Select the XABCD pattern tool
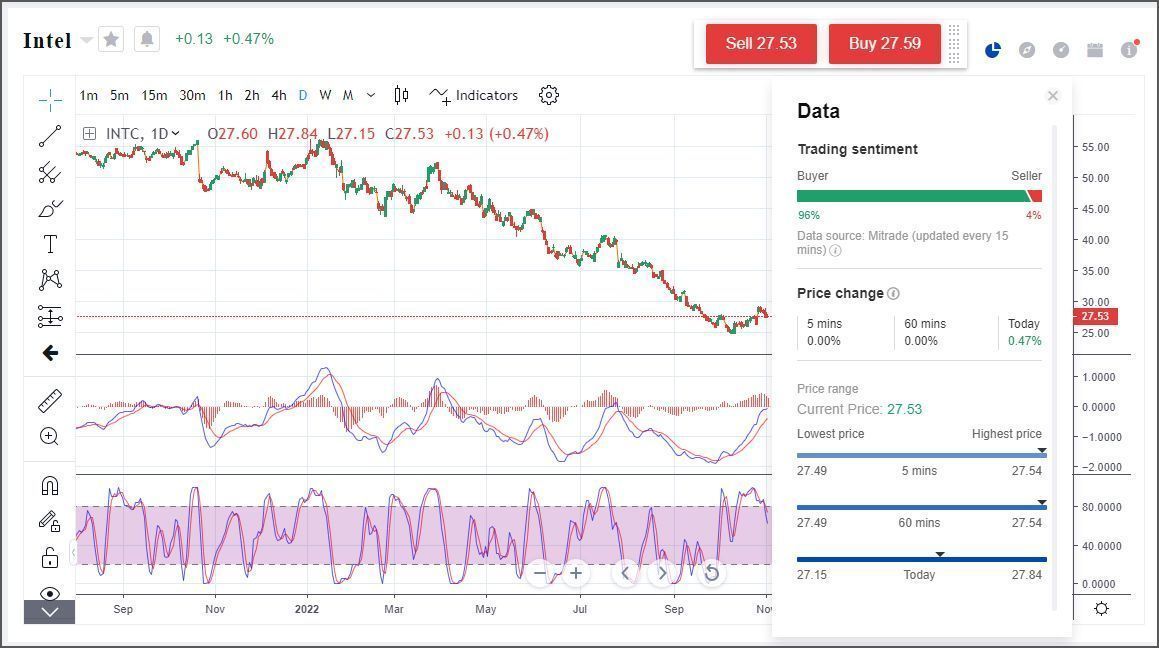The width and height of the screenshot is (1159, 648). (48, 279)
